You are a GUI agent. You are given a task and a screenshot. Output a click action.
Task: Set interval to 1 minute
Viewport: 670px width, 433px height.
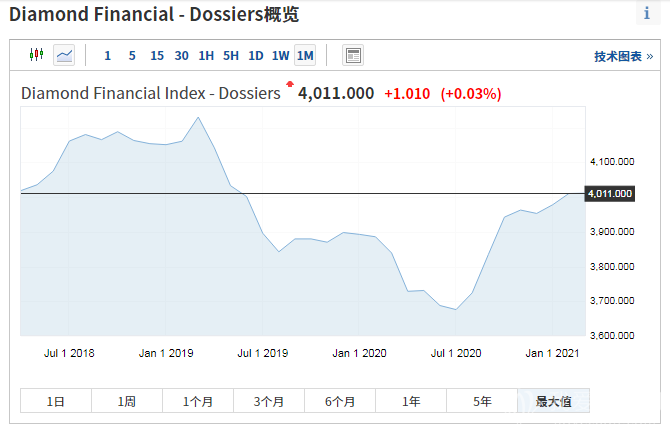pos(108,56)
